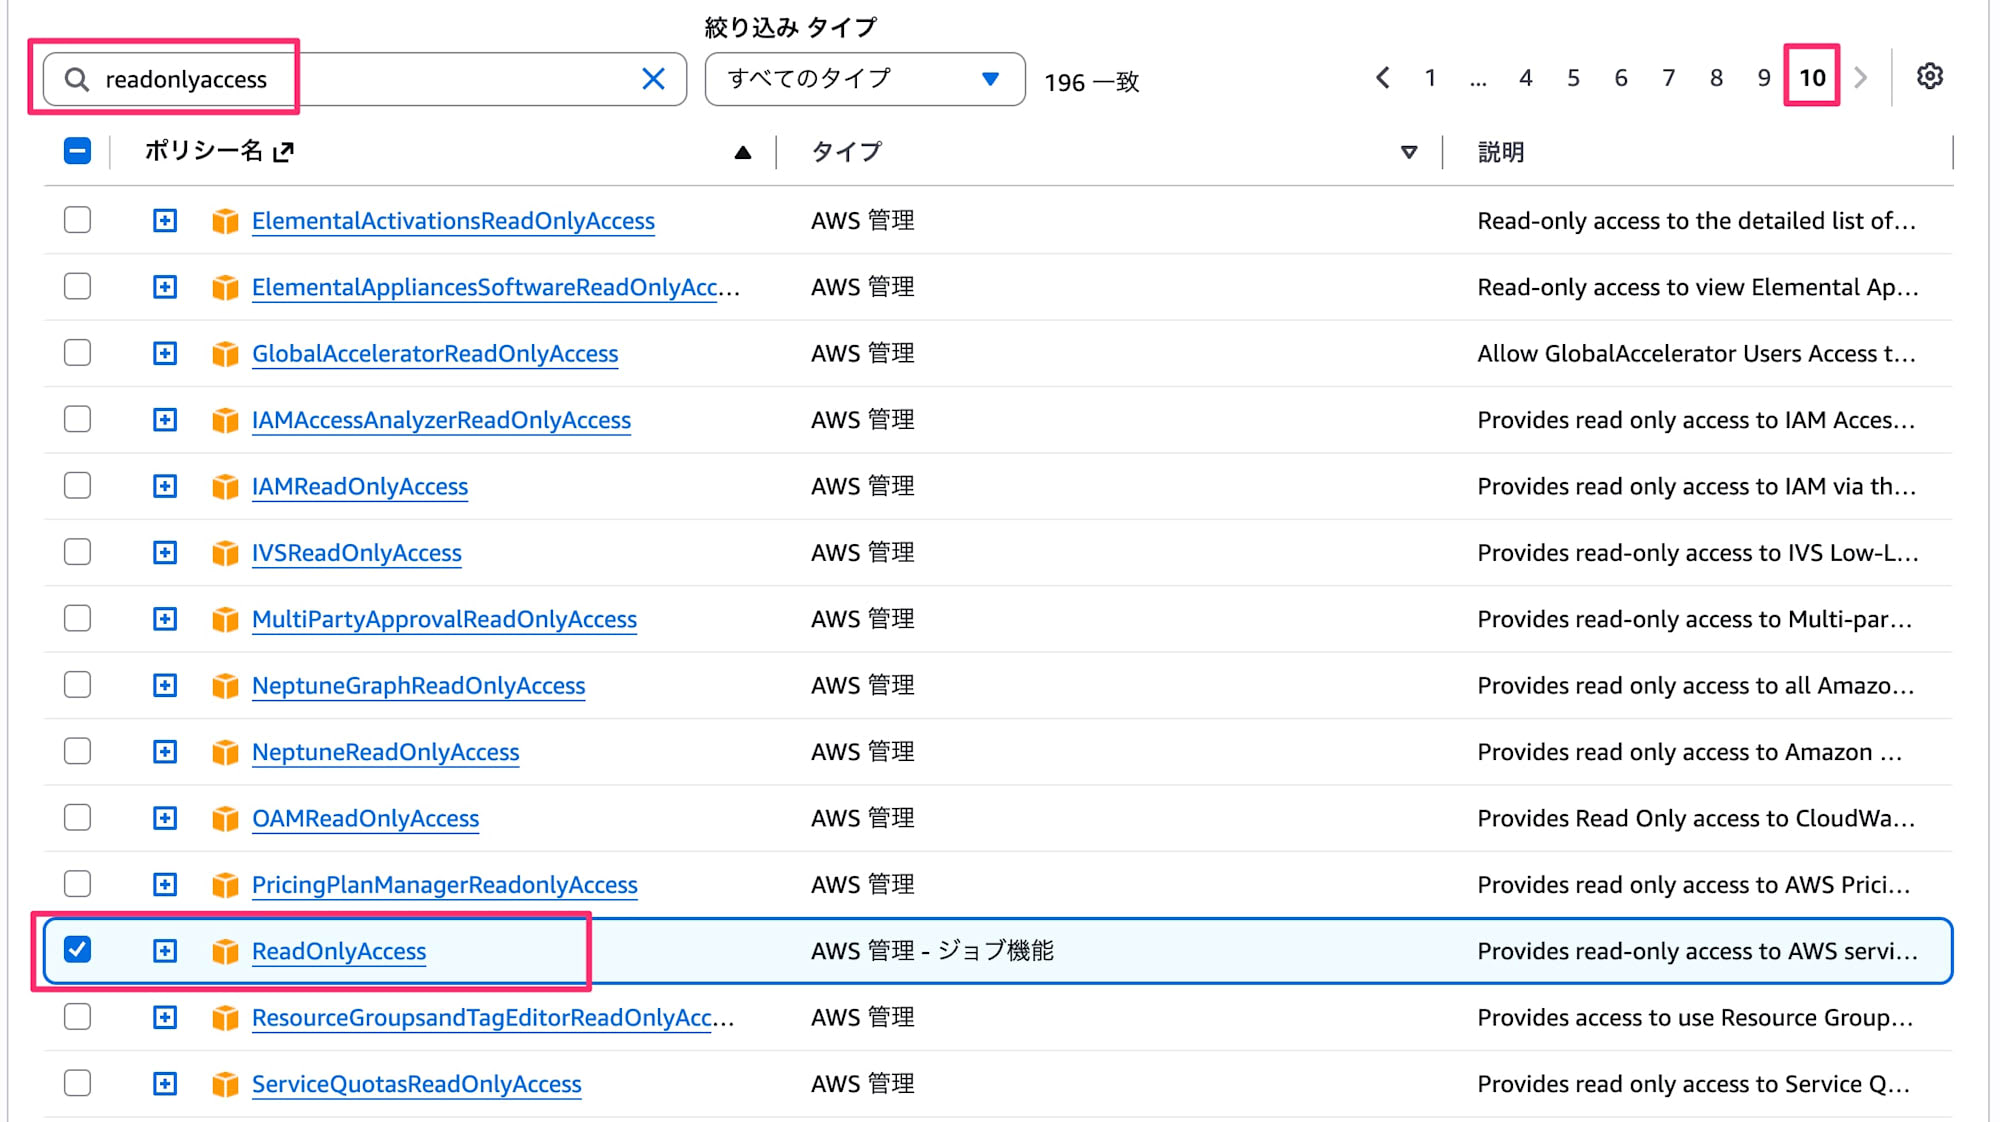Open the PricingPlanManagerReadonlyAccess policy link

(445, 885)
